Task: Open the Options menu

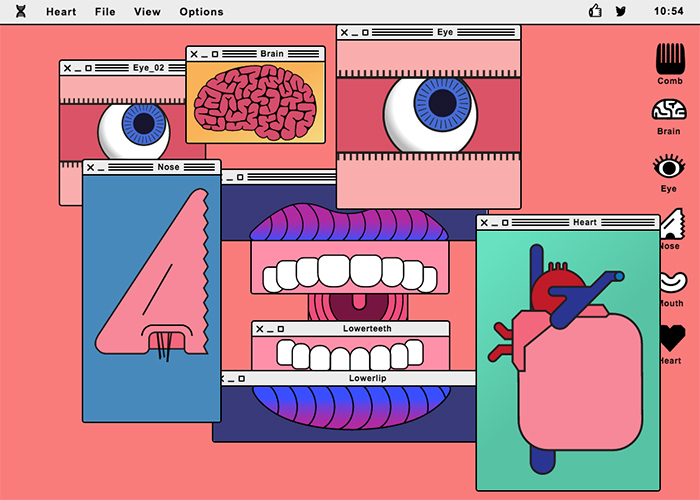Action: pyautogui.click(x=201, y=12)
